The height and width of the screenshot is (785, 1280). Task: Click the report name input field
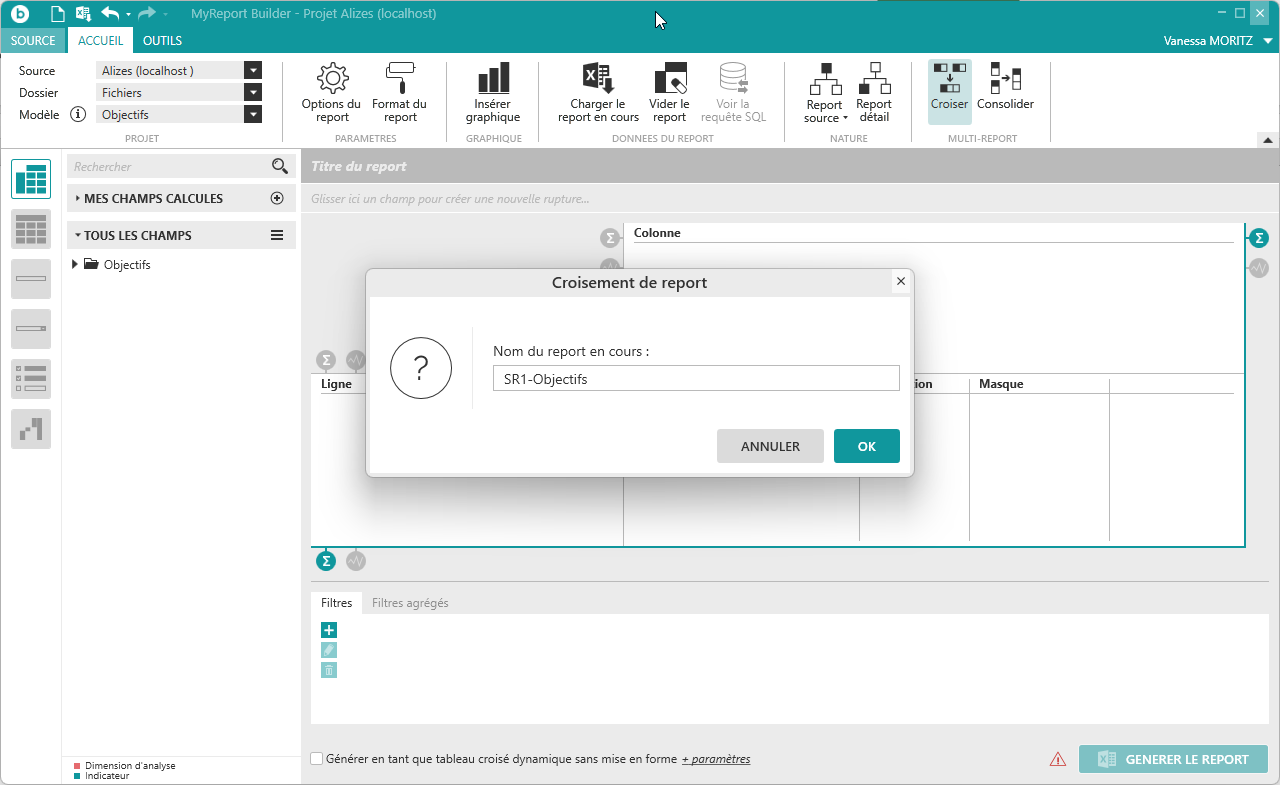coord(696,379)
